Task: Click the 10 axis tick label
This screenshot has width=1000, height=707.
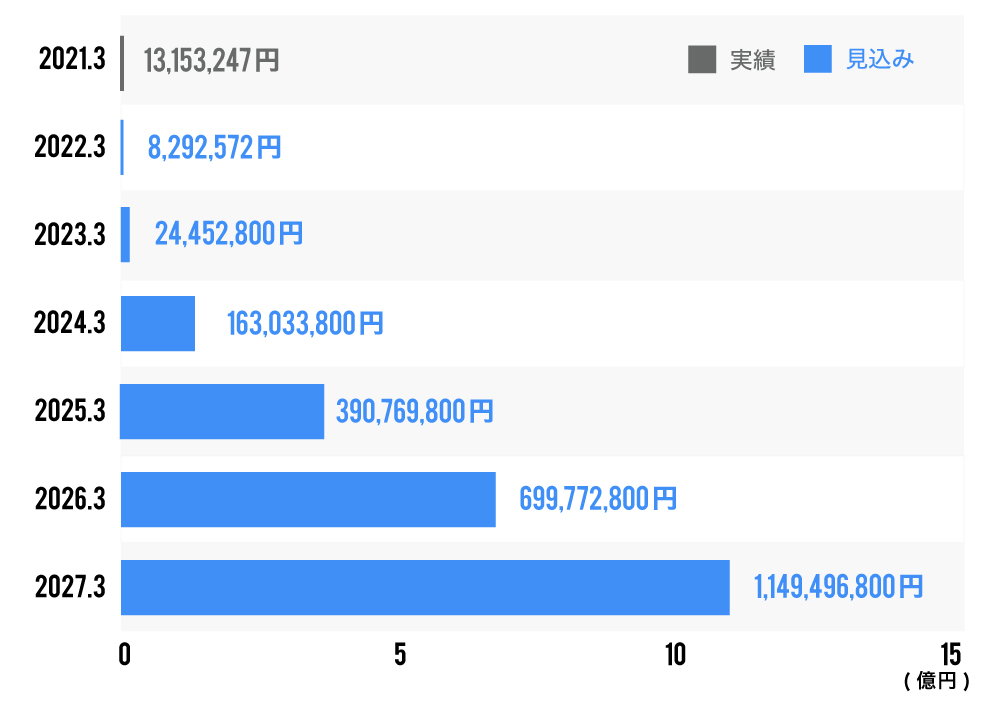Action: (675, 656)
